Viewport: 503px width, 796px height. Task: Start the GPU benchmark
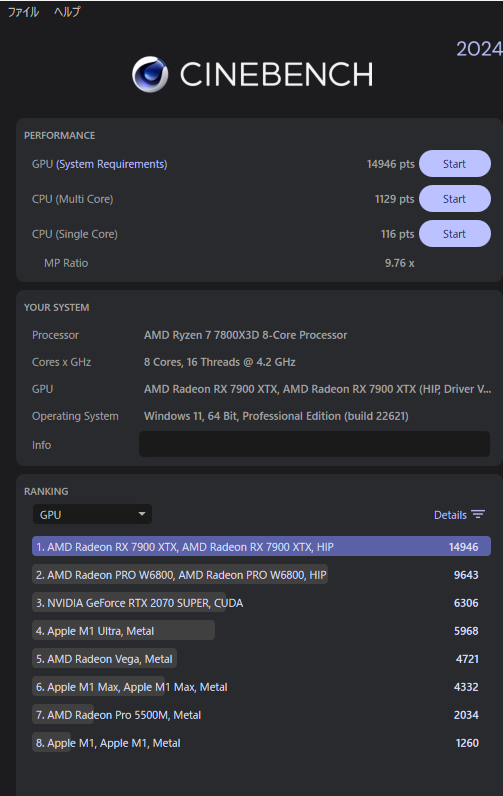455,163
